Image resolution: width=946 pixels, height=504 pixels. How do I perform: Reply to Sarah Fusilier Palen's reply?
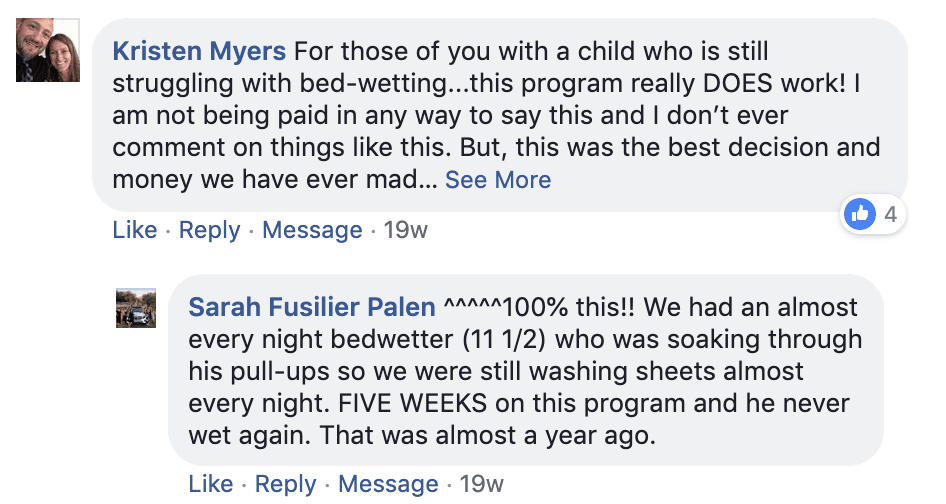(x=285, y=484)
